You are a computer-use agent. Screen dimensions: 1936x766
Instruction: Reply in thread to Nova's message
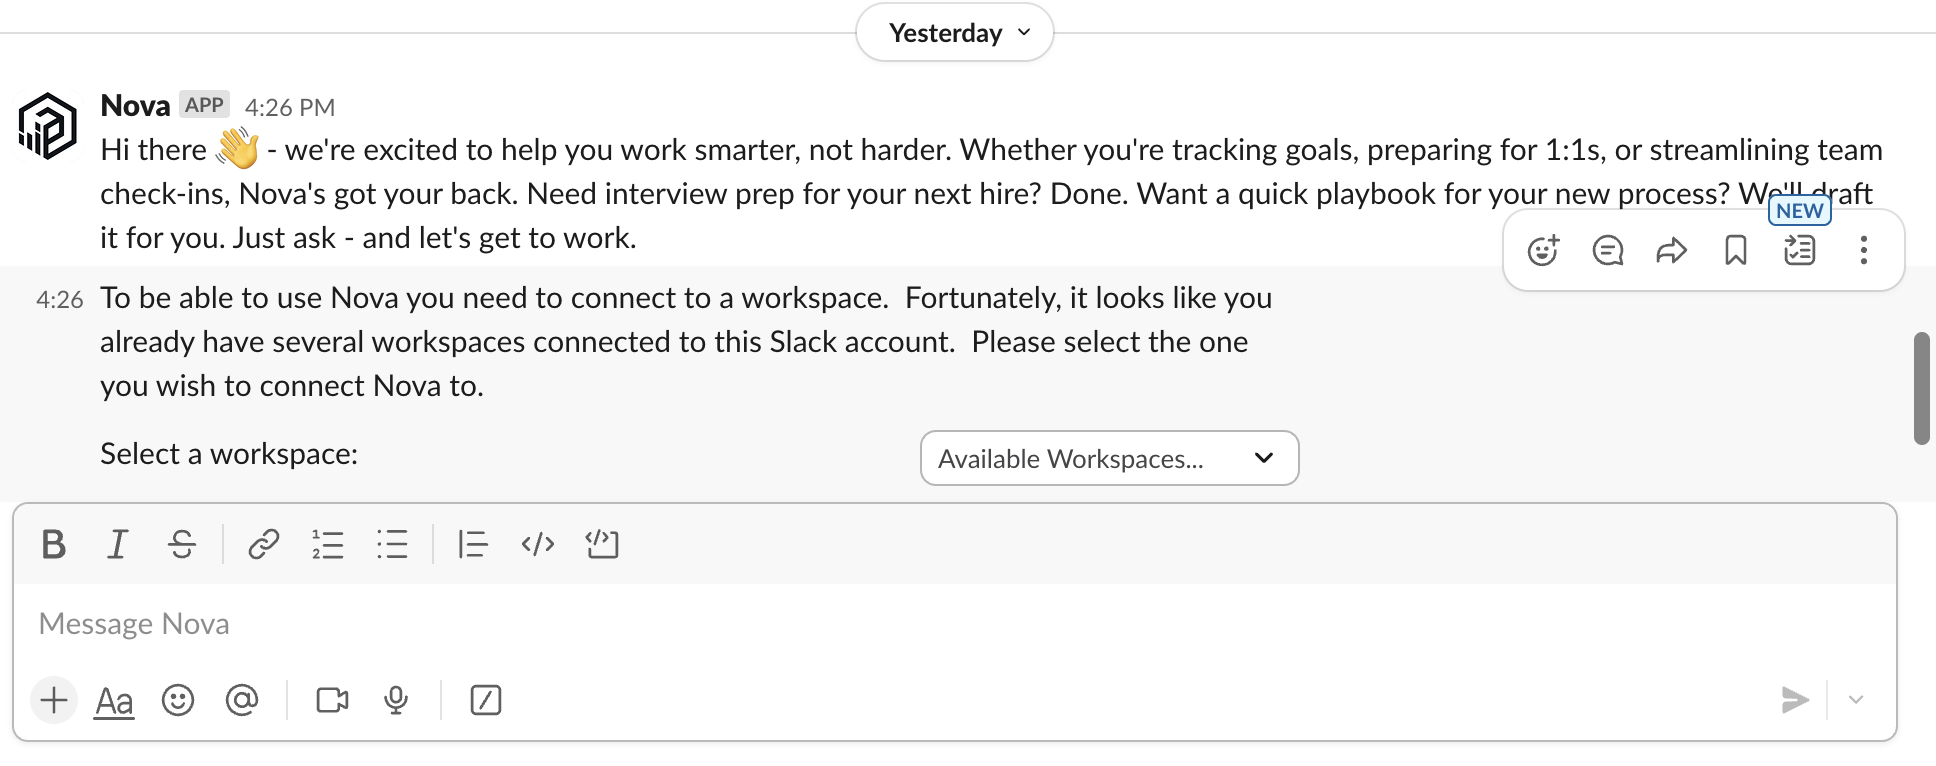(1607, 251)
